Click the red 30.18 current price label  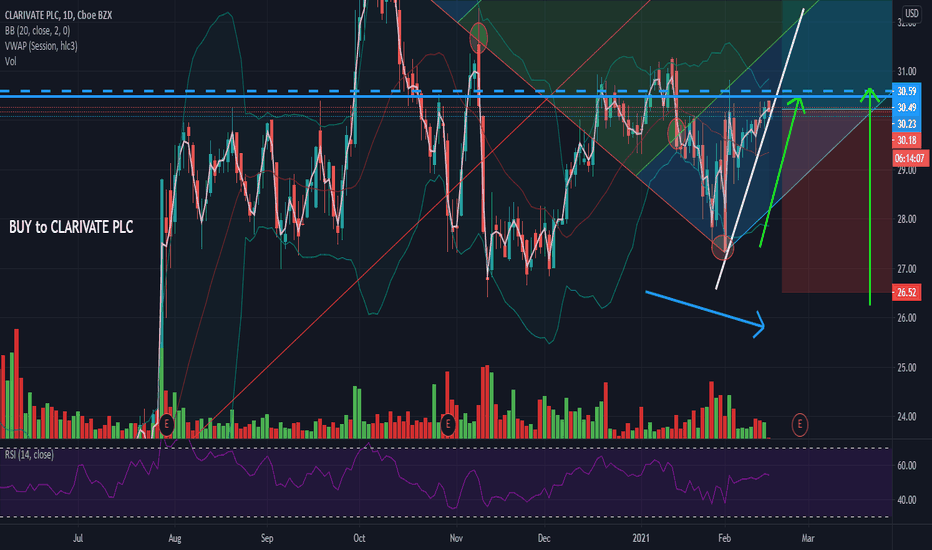point(906,140)
